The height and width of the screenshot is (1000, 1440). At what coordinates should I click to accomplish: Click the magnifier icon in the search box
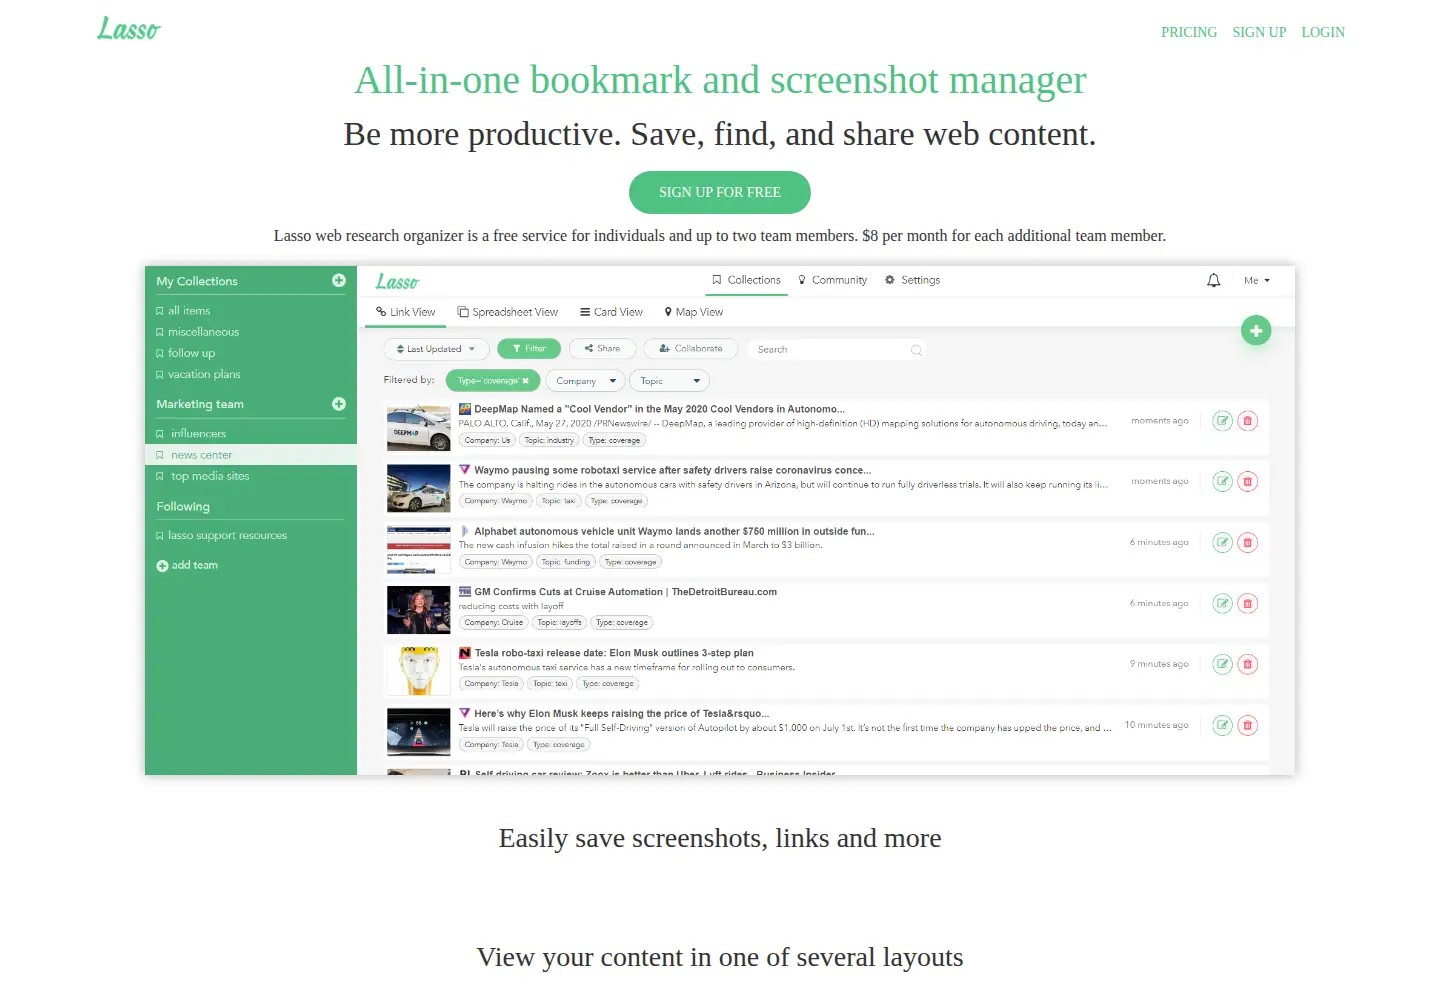point(916,350)
